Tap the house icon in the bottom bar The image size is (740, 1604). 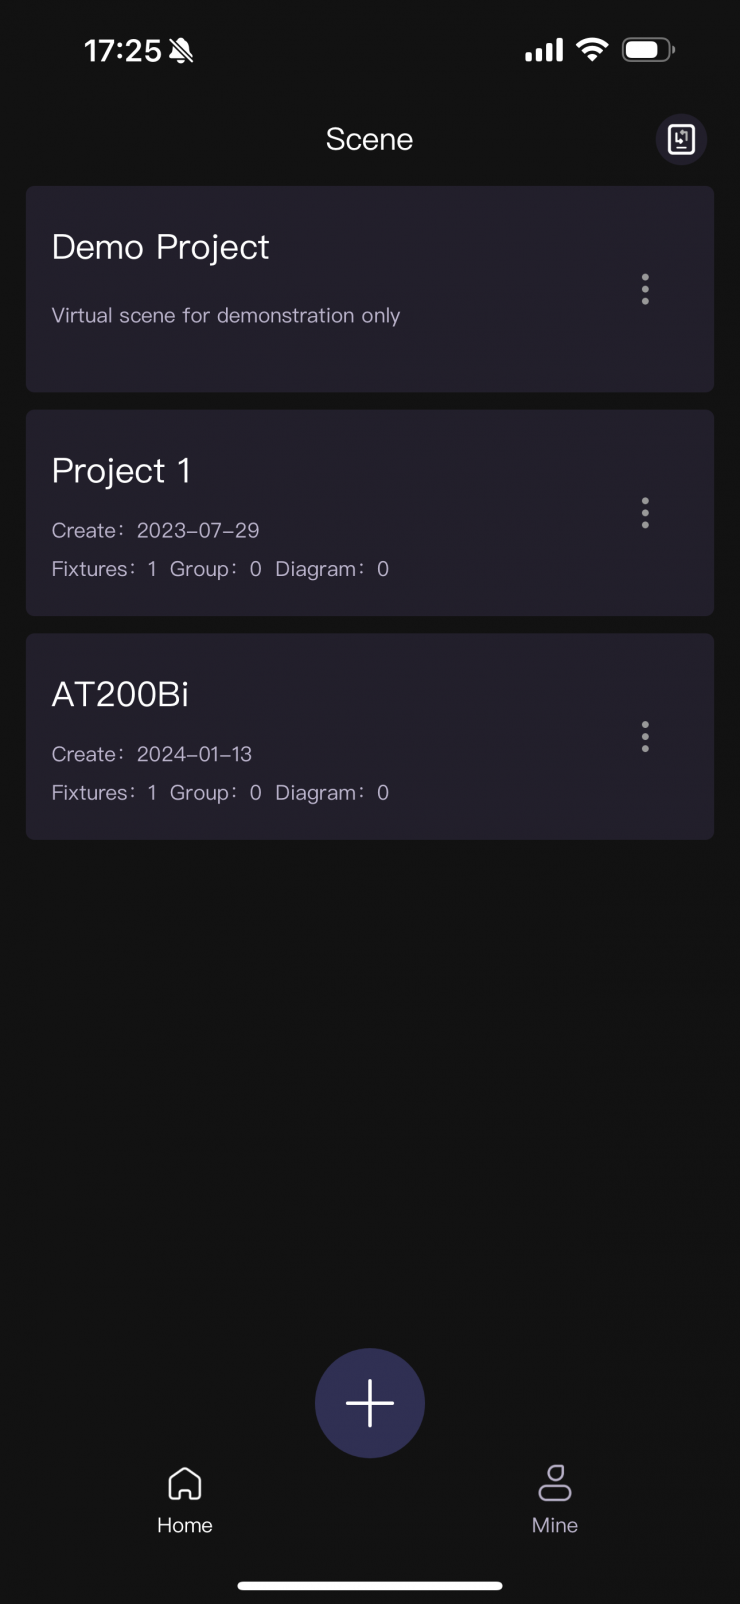(185, 1483)
